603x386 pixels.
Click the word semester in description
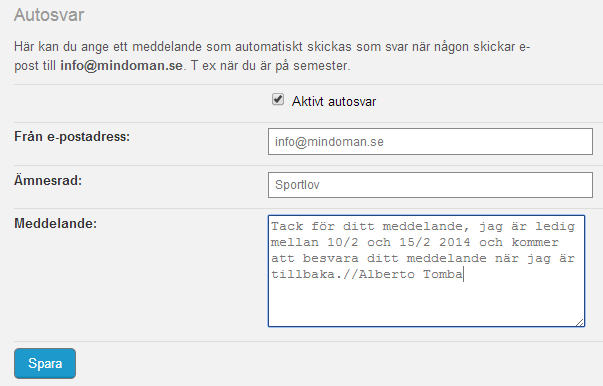pos(320,66)
